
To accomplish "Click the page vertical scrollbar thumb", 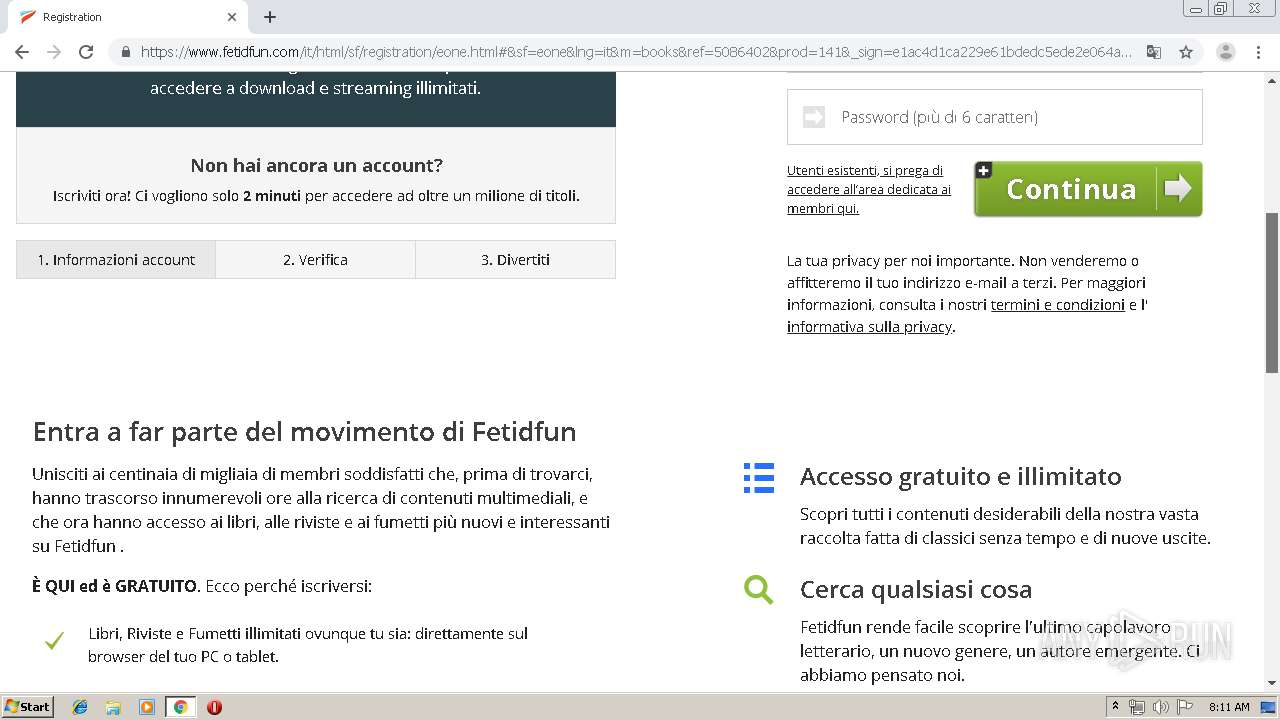I will pyautogui.click(x=1272, y=293).
